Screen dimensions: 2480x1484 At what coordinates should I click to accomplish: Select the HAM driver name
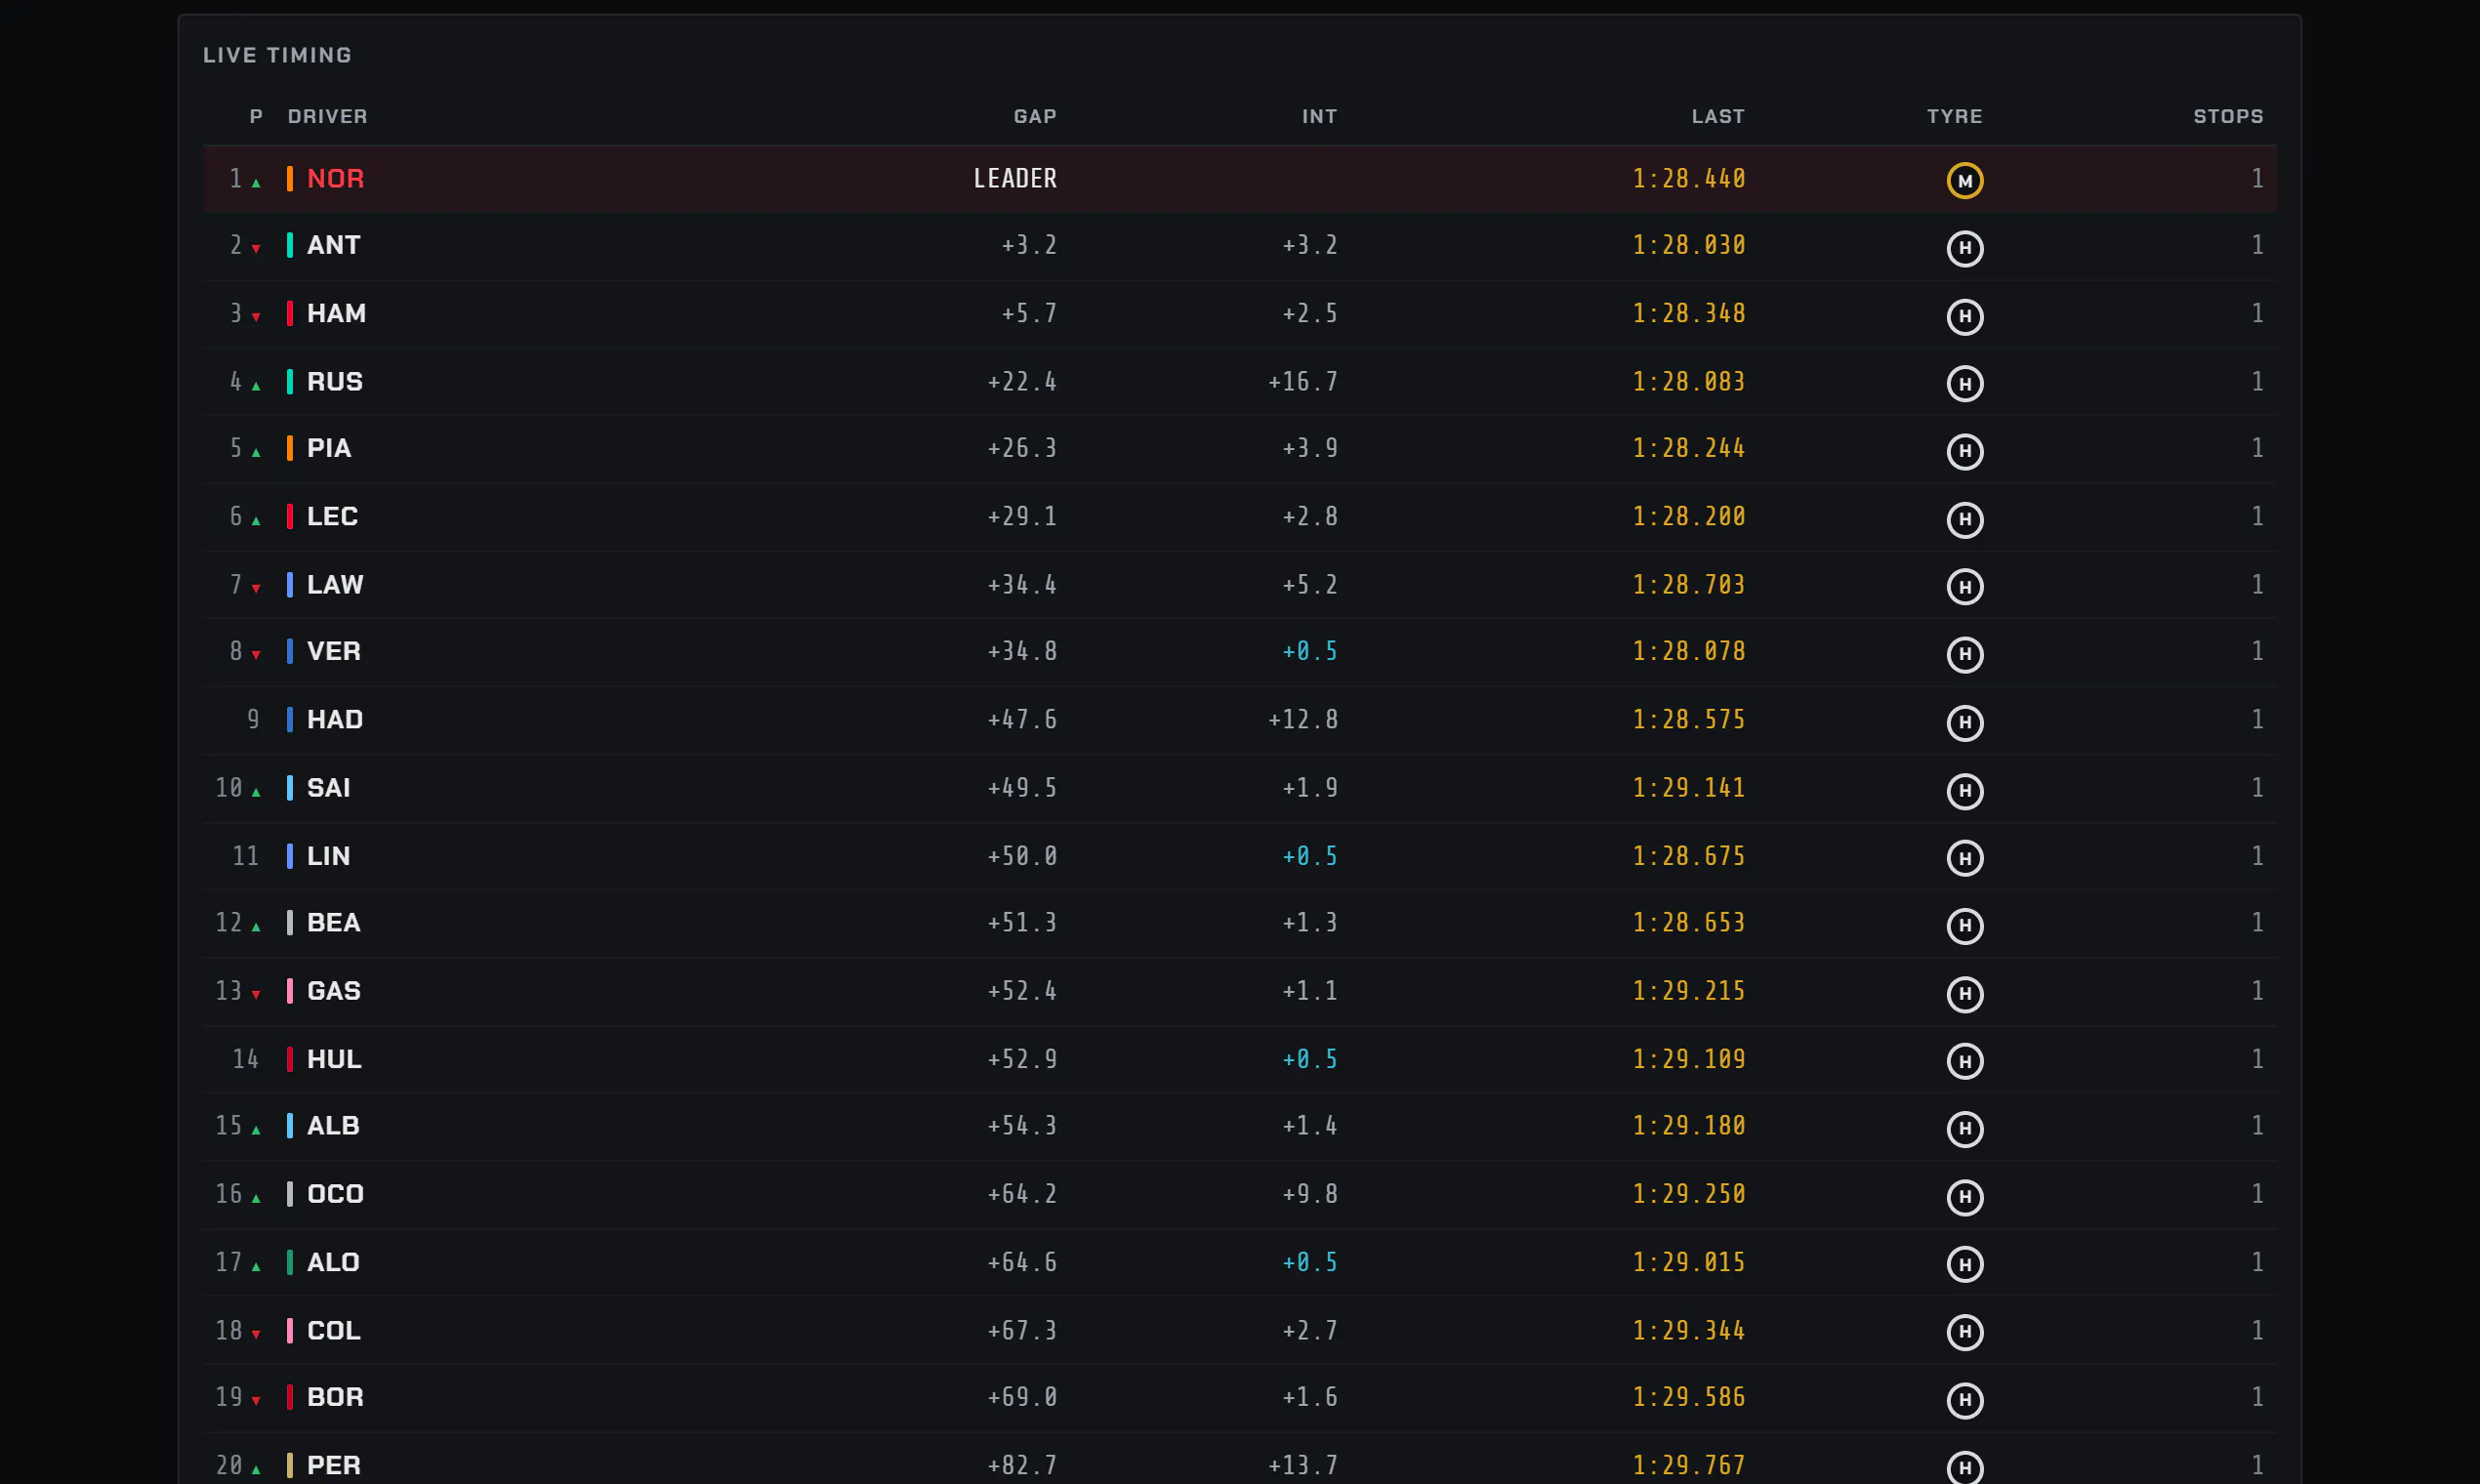[336, 314]
